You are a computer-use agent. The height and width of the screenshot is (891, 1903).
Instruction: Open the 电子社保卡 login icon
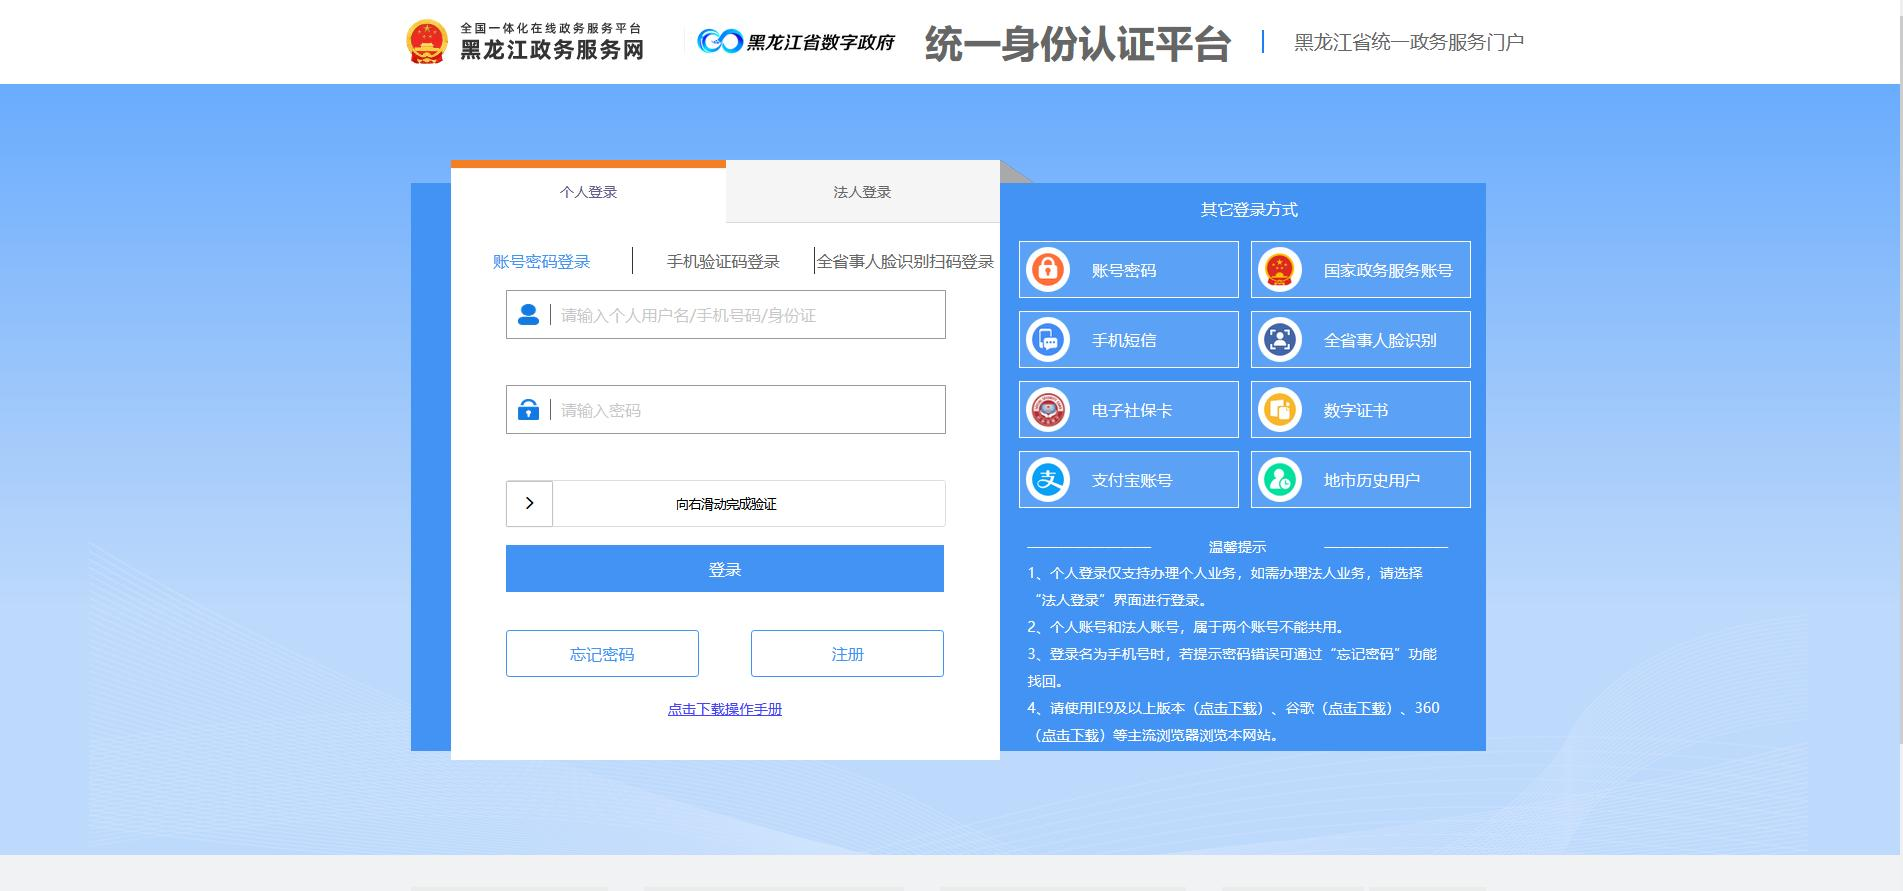point(1048,410)
